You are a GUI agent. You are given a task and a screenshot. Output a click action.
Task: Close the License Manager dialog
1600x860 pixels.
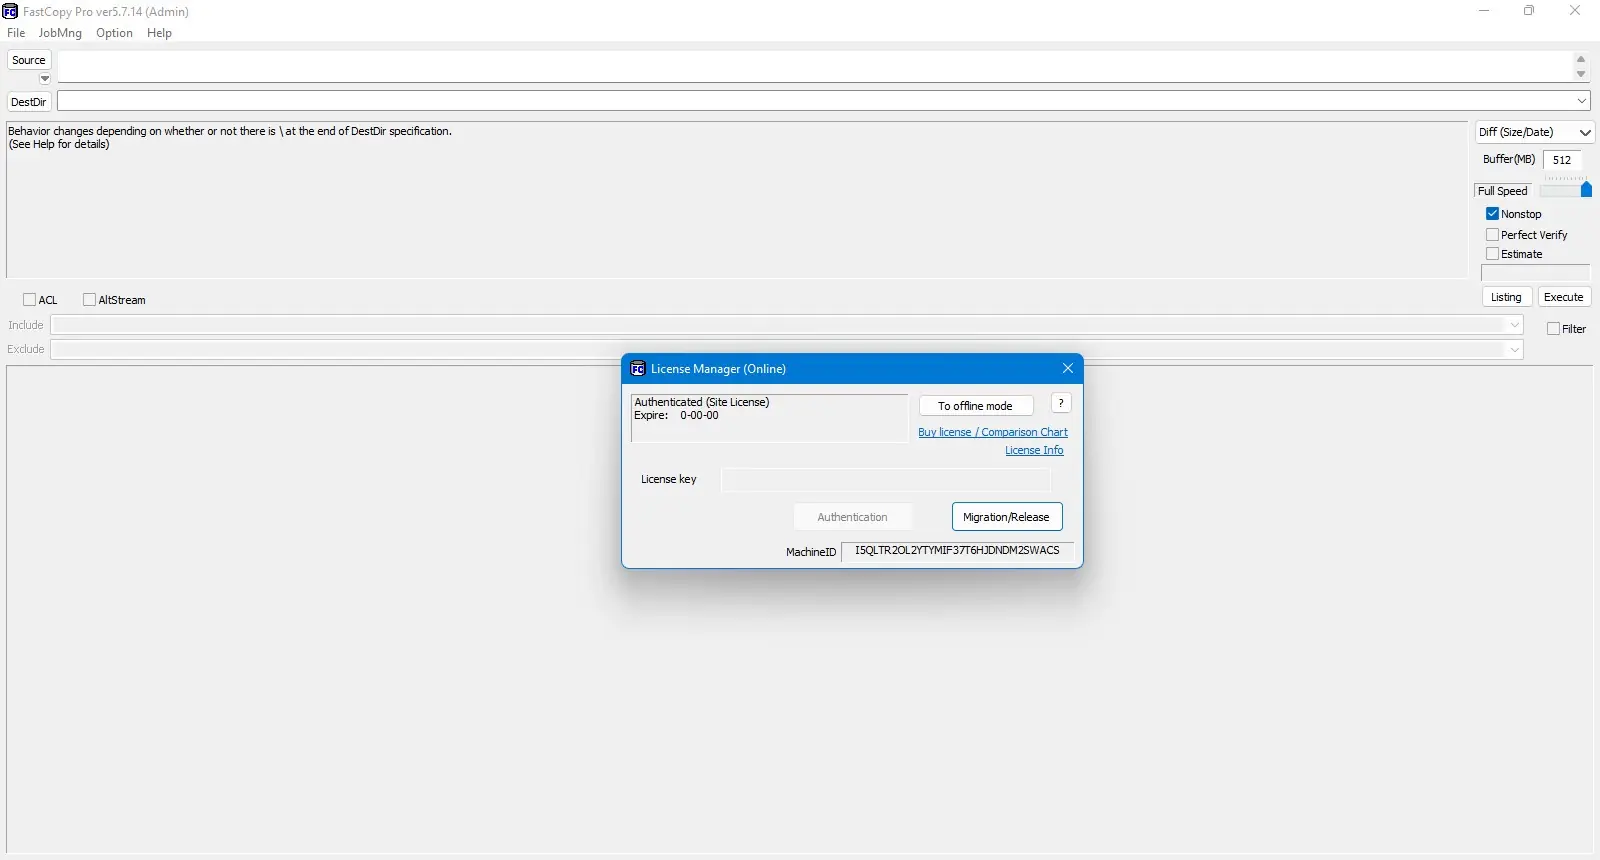tap(1068, 369)
